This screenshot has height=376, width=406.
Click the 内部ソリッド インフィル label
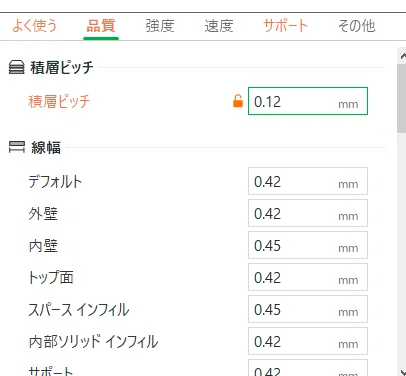pos(93,342)
